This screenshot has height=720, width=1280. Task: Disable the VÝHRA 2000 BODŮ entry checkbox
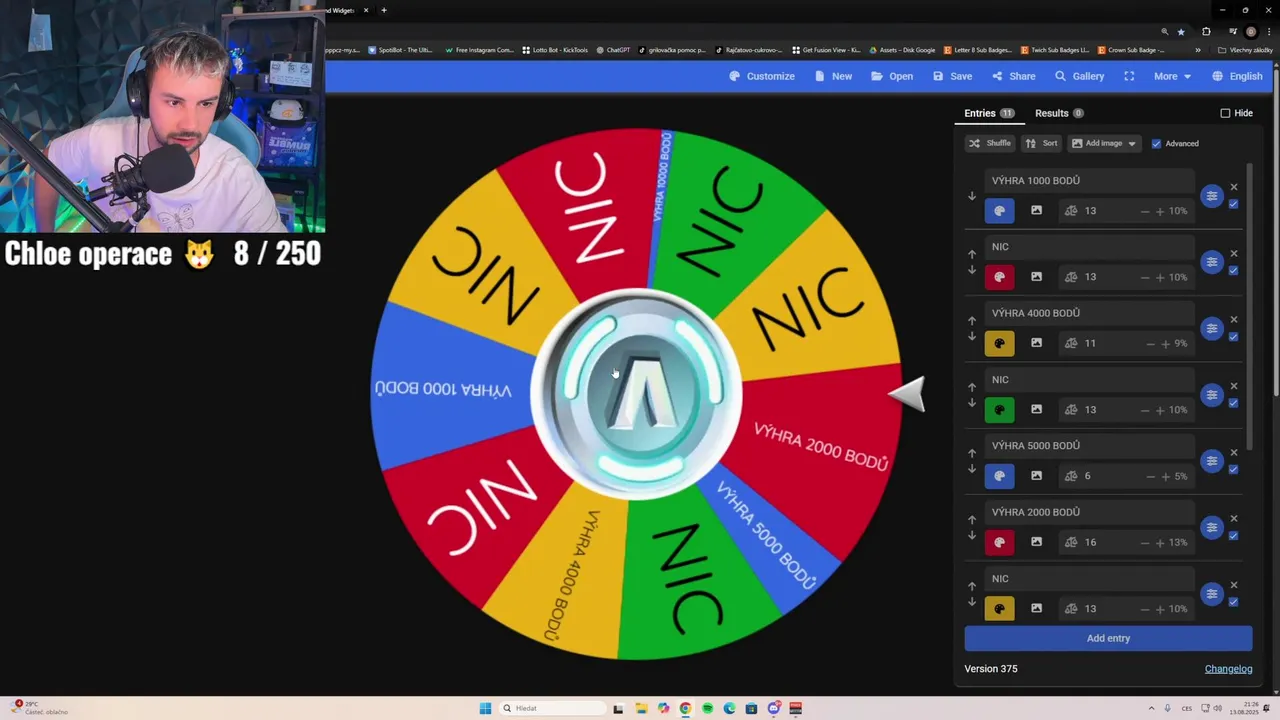[1233, 535]
